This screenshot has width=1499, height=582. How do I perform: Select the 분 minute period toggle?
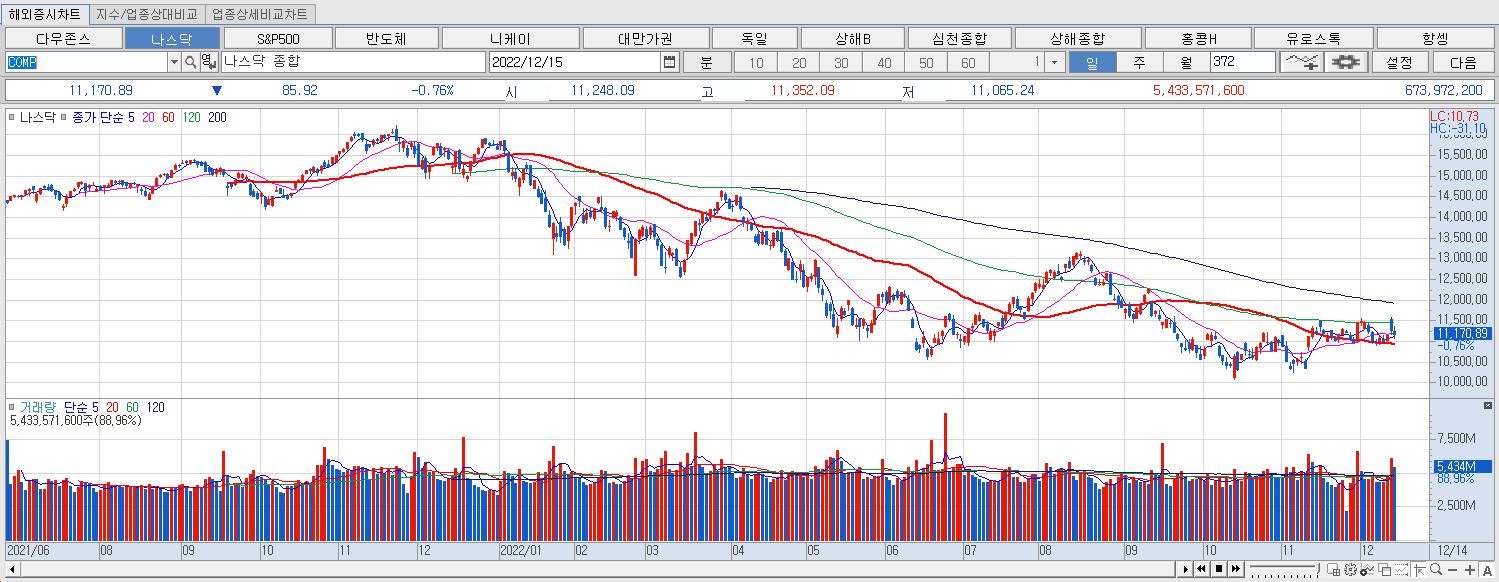coord(706,62)
